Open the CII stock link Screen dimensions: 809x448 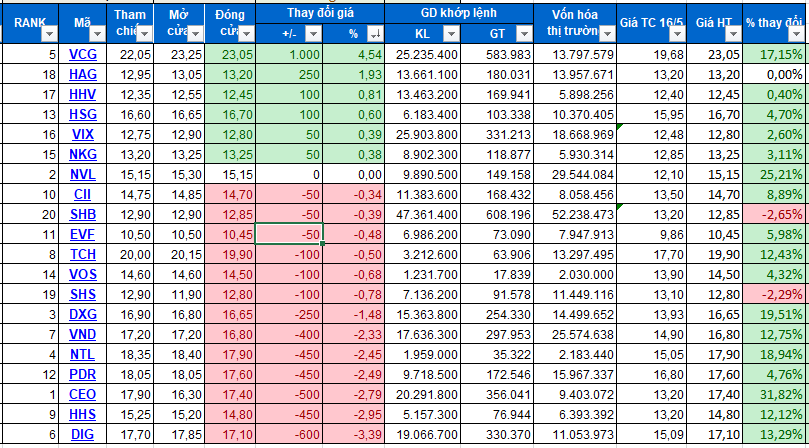coord(83,195)
